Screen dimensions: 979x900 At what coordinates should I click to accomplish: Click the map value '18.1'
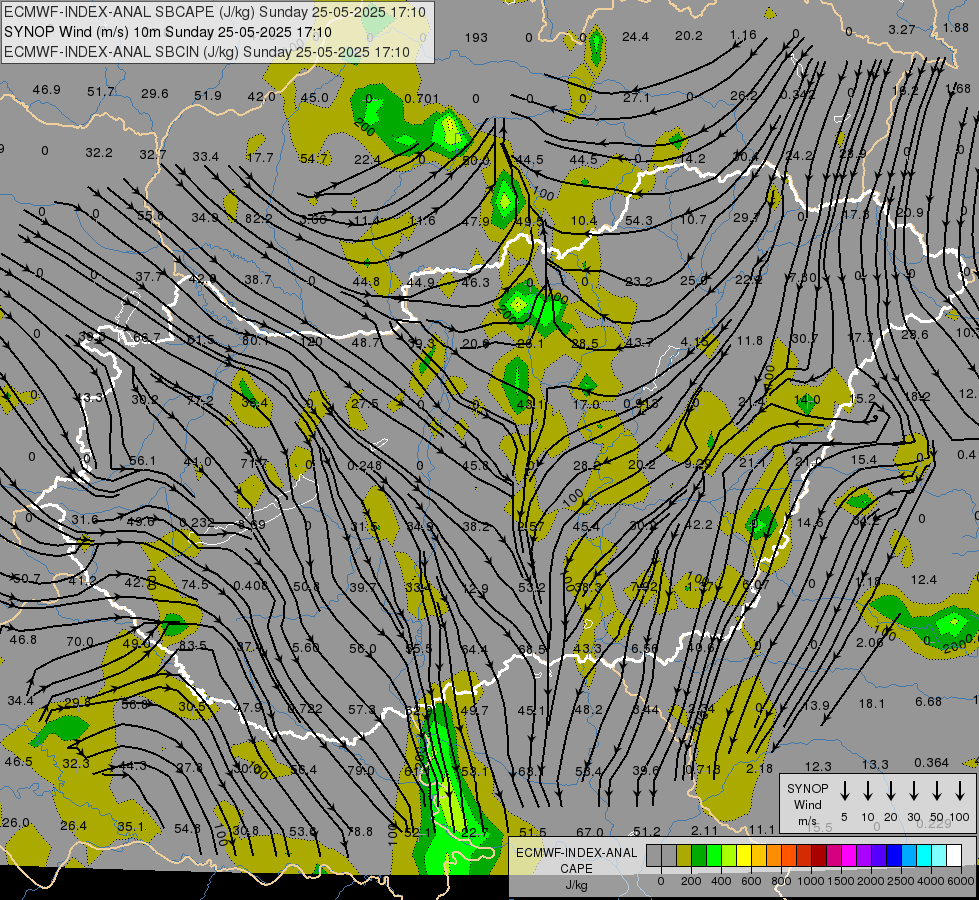872,703
